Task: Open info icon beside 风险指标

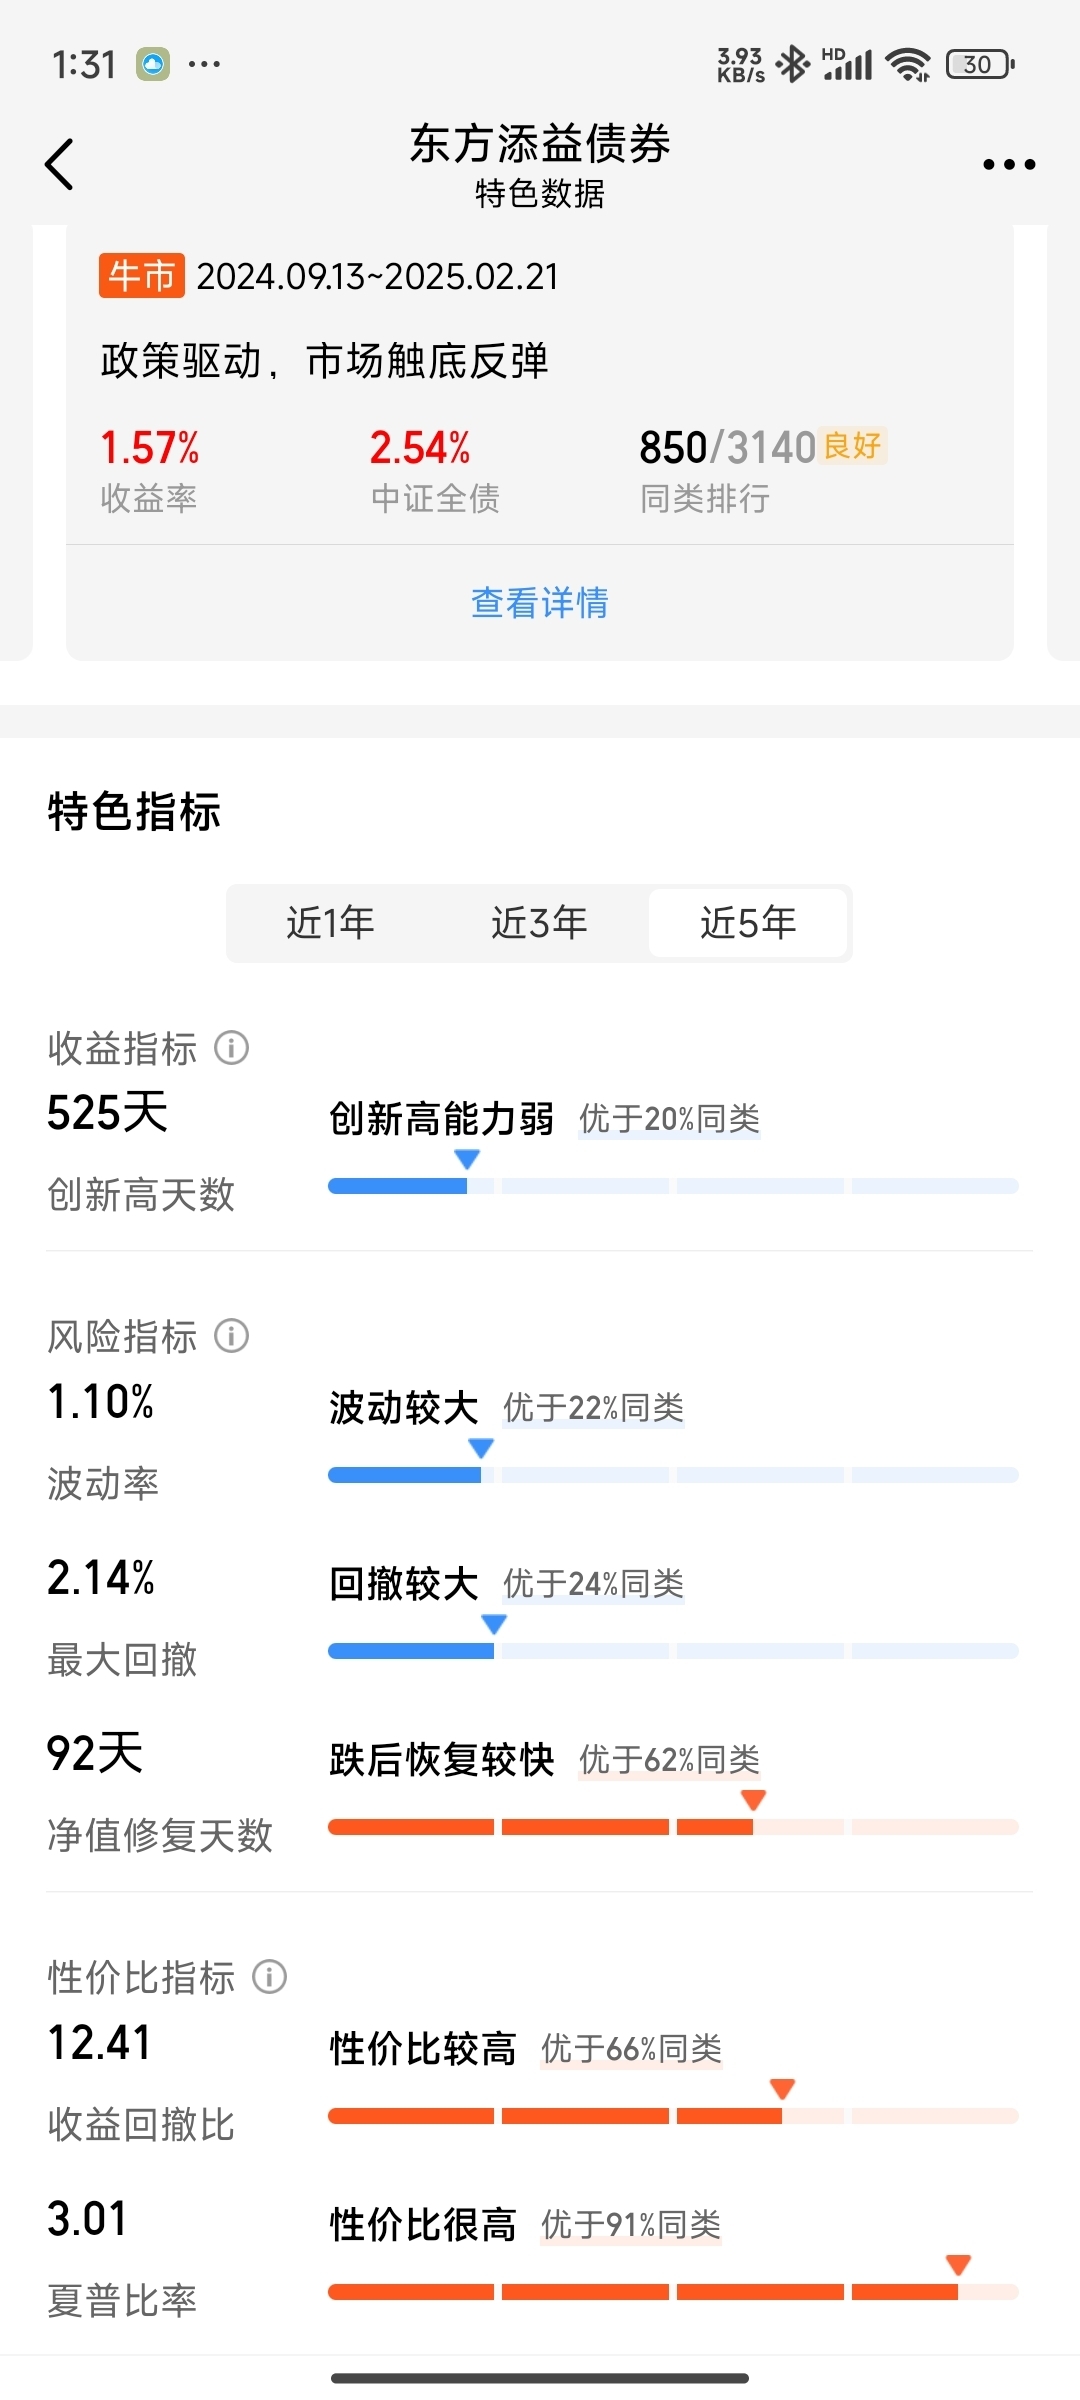Action: pyautogui.click(x=231, y=1335)
